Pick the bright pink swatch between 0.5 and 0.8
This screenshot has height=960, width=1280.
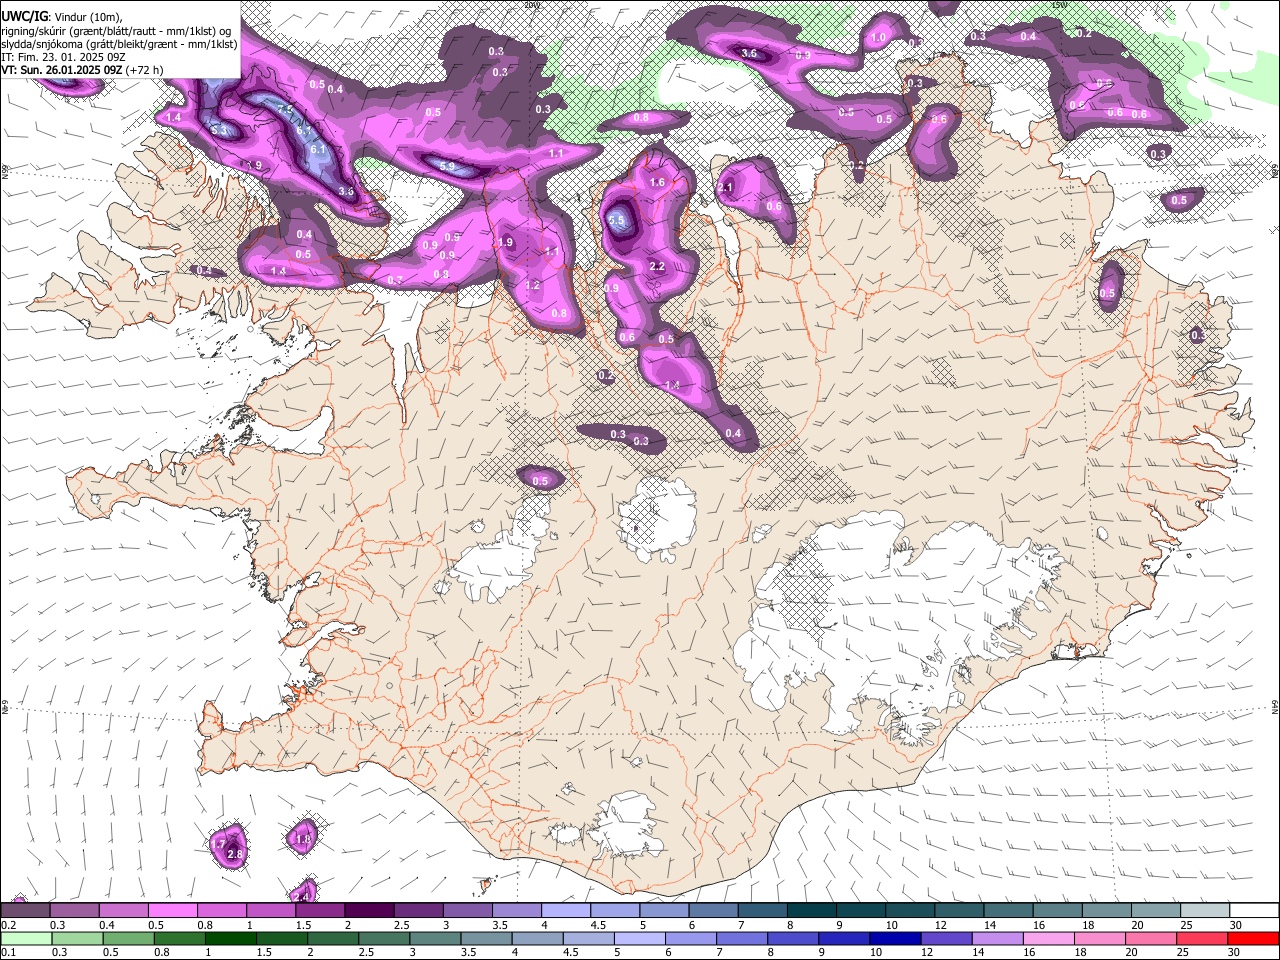[x=172, y=910]
